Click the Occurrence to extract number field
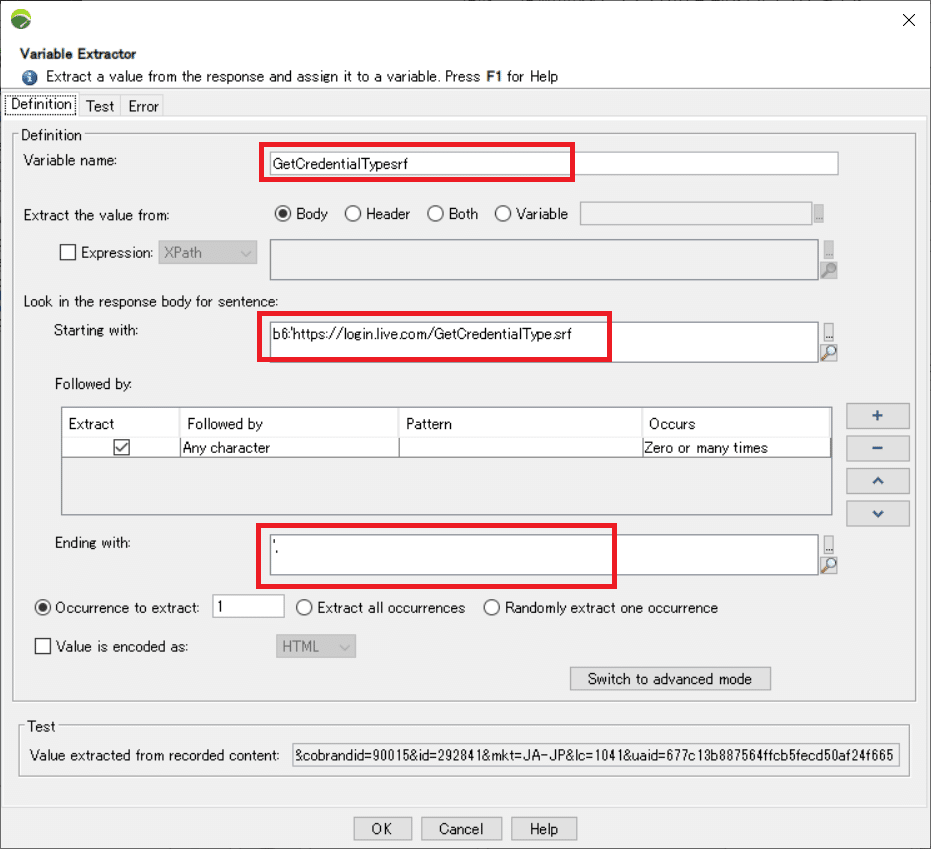Image resolution: width=931 pixels, height=849 pixels. point(248,606)
